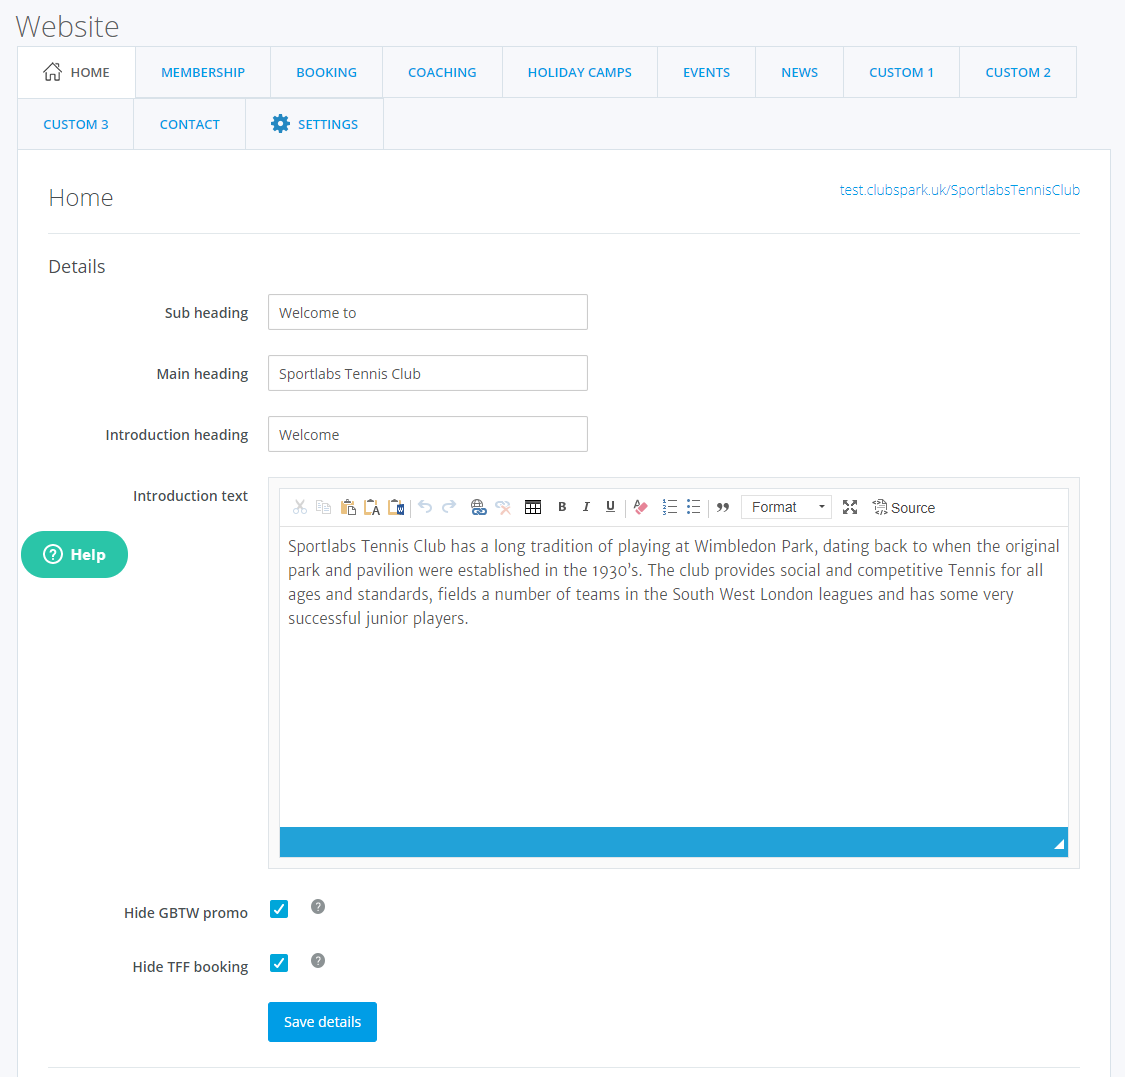Maximize the editor with fullscreen icon

coord(850,507)
